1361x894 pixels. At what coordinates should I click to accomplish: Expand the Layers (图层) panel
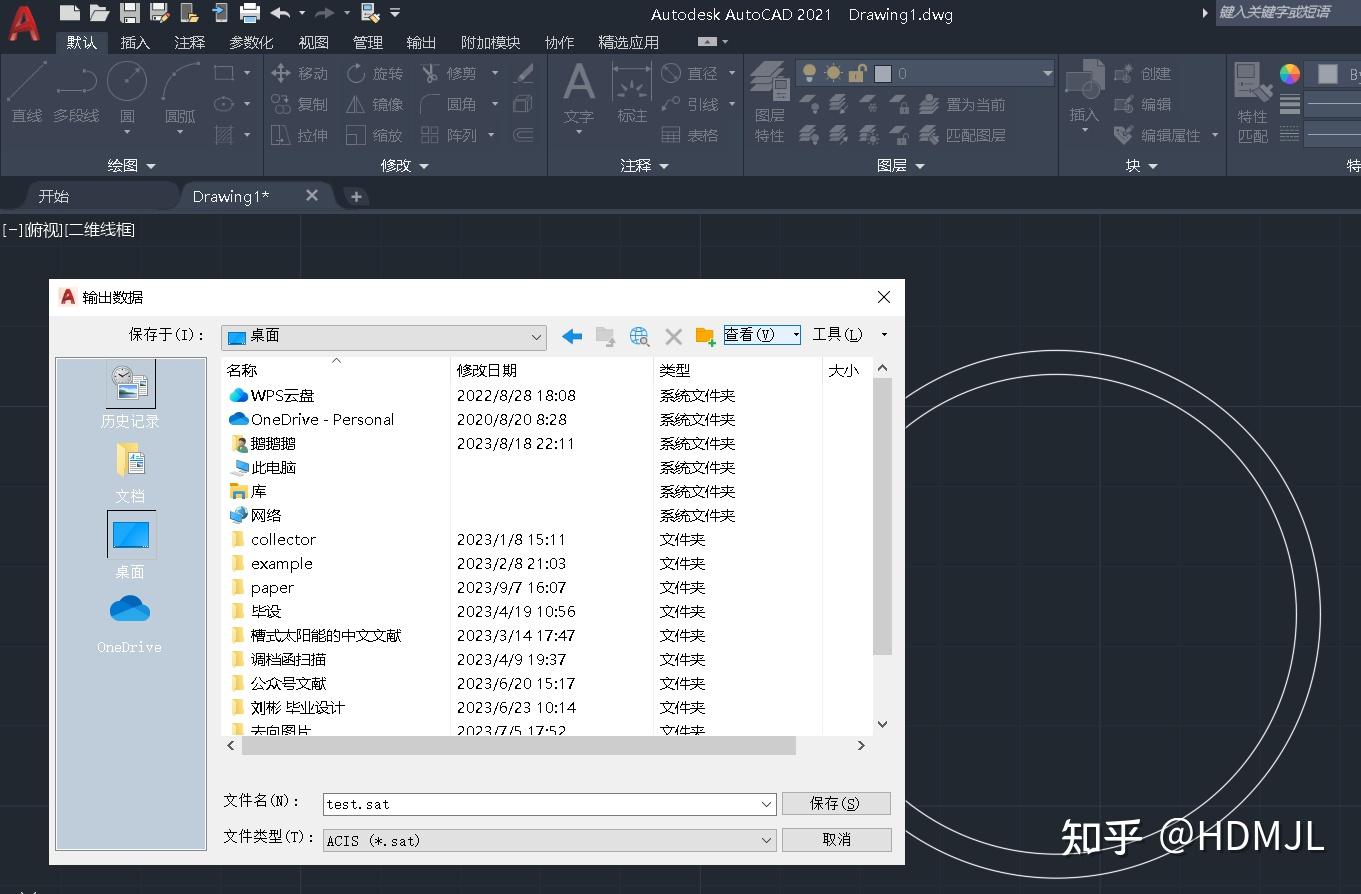pos(901,166)
